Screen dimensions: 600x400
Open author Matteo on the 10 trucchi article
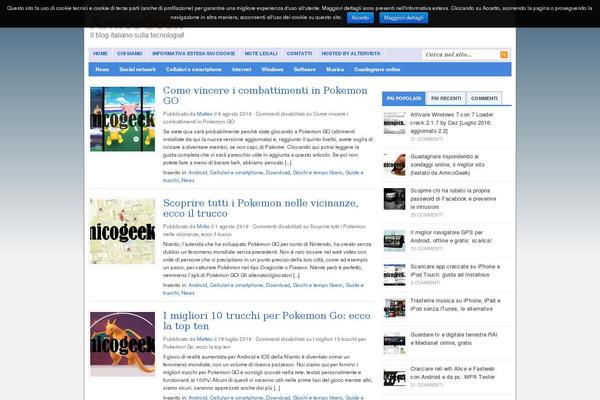204,339
